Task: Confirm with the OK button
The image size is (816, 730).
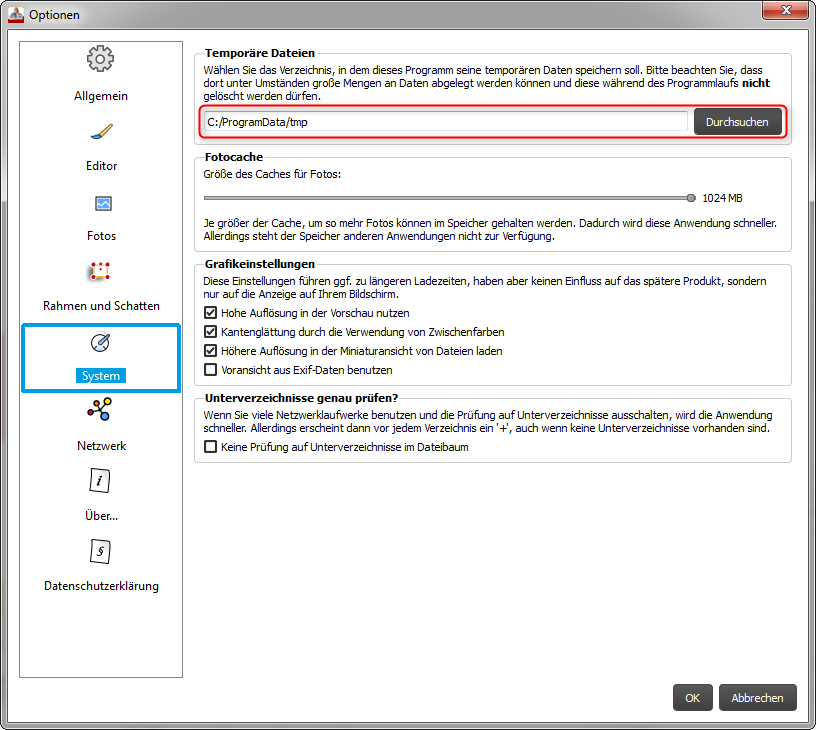Action: click(692, 698)
